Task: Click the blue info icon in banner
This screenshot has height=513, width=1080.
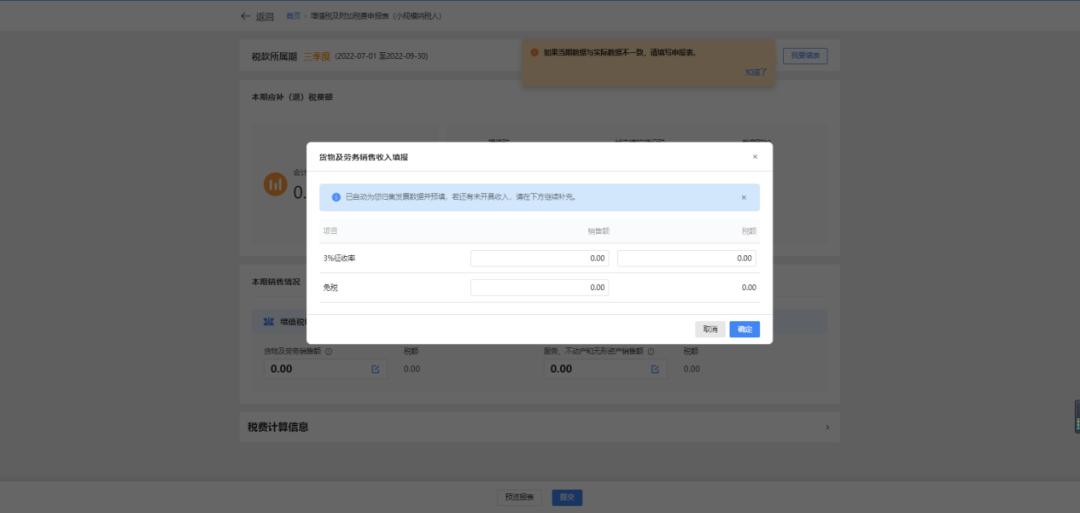Action: pyautogui.click(x=336, y=197)
